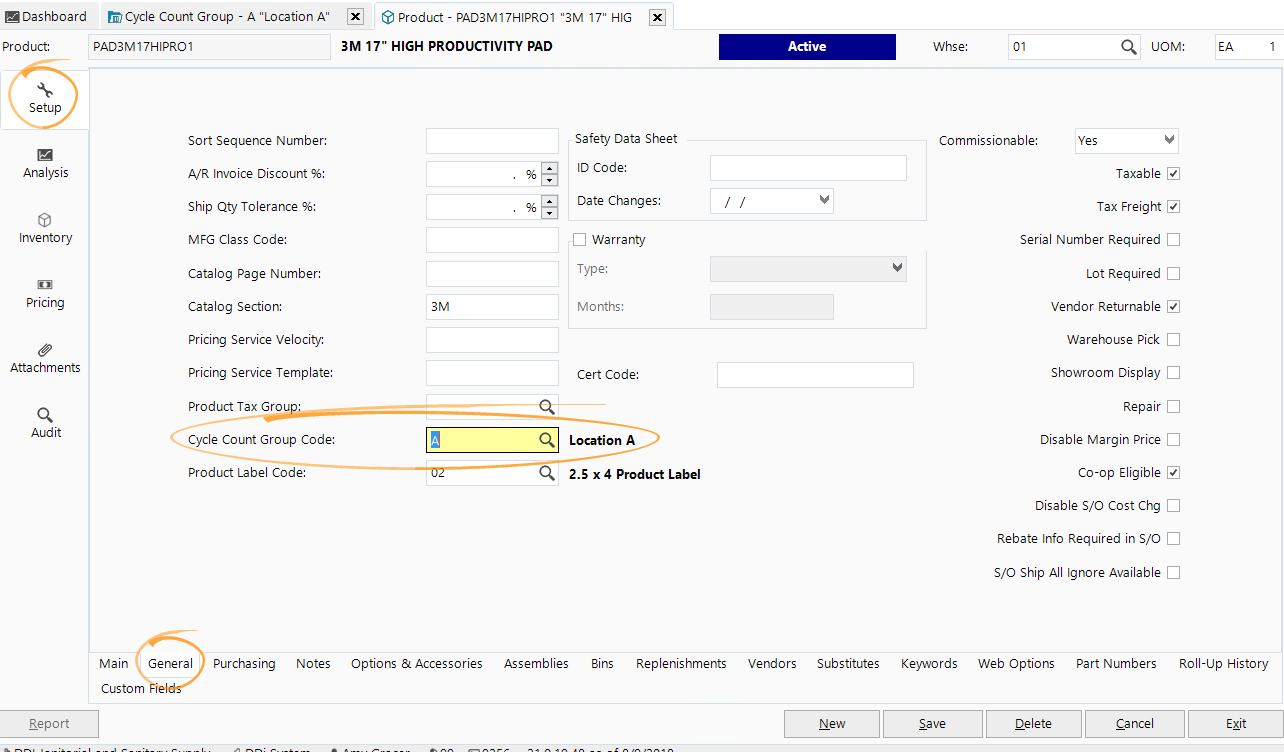This screenshot has height=752, width=1284.
Task: Enable the Lot Required checkbox
Action: pyautogui.click(x=1173, y=273)
